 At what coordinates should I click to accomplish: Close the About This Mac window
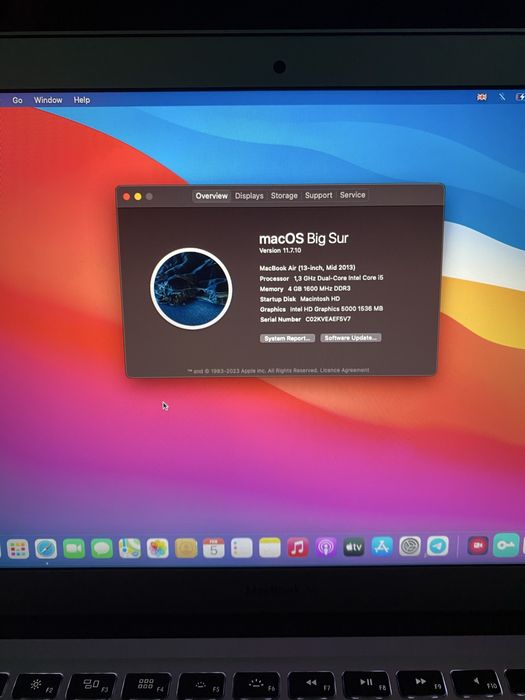[x=126, y=197]
